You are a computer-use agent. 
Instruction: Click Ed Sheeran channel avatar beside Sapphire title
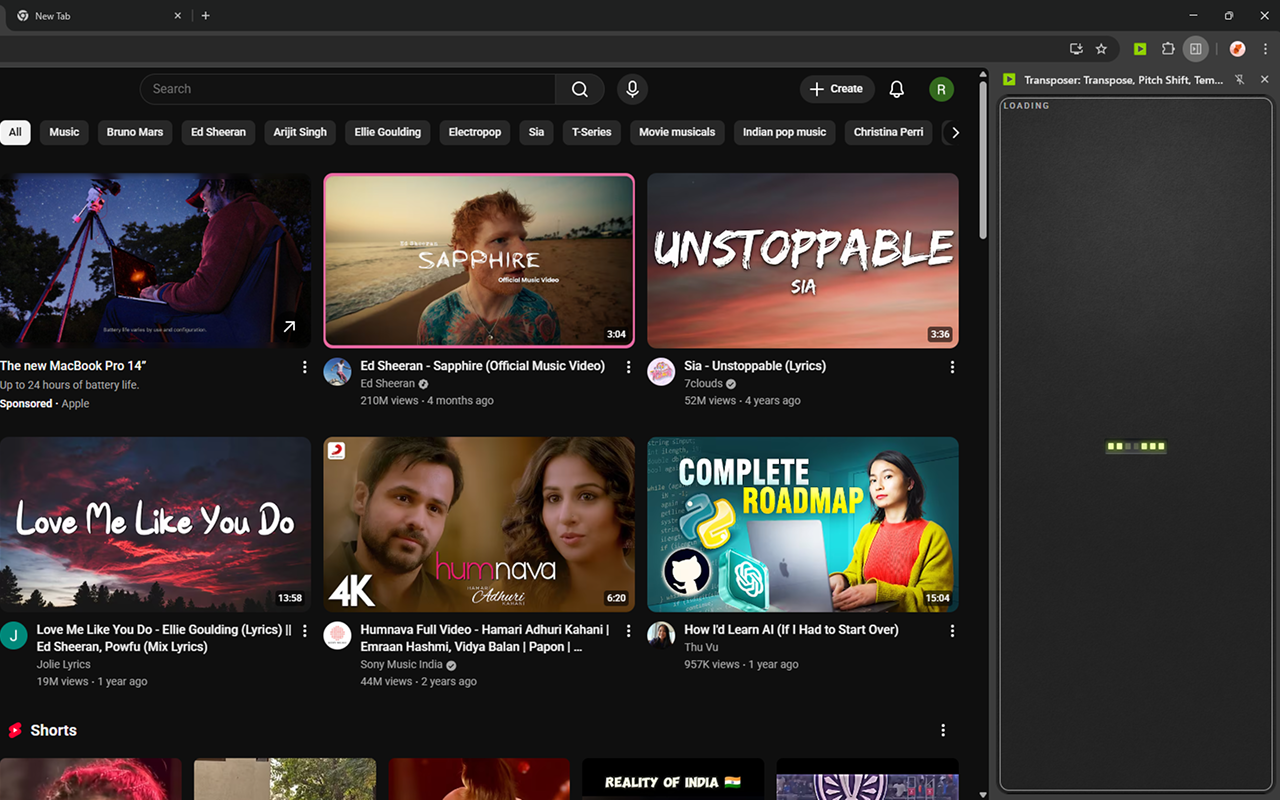click(x=338, y=372)
